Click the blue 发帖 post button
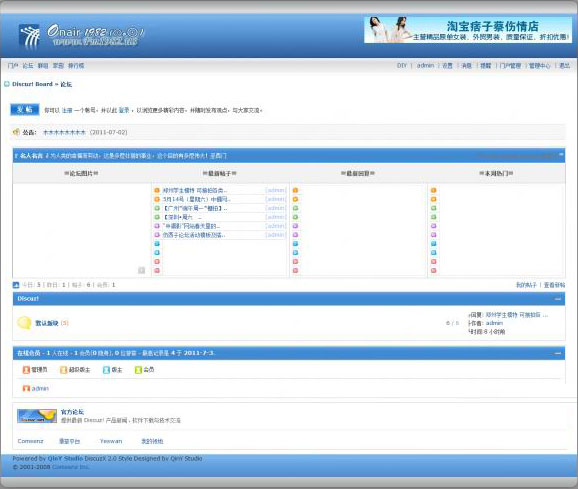The height and width of the screenshot is (489, 578). click(x=25, y=109)
